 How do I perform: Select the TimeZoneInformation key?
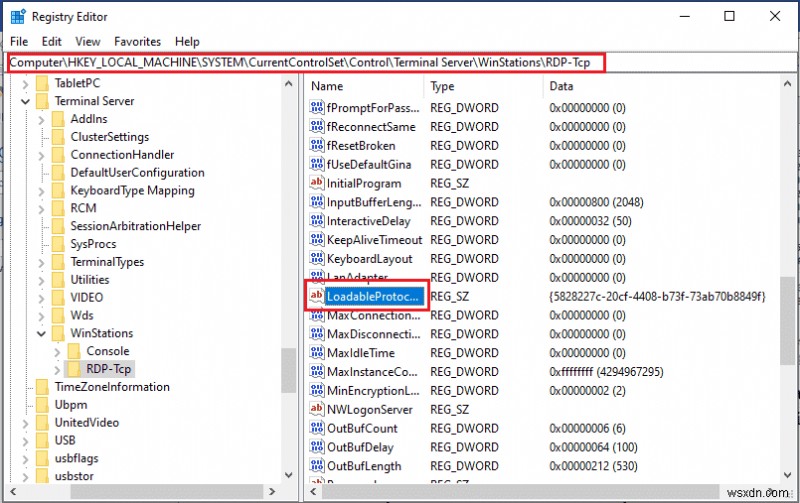[x=112, y=387]
